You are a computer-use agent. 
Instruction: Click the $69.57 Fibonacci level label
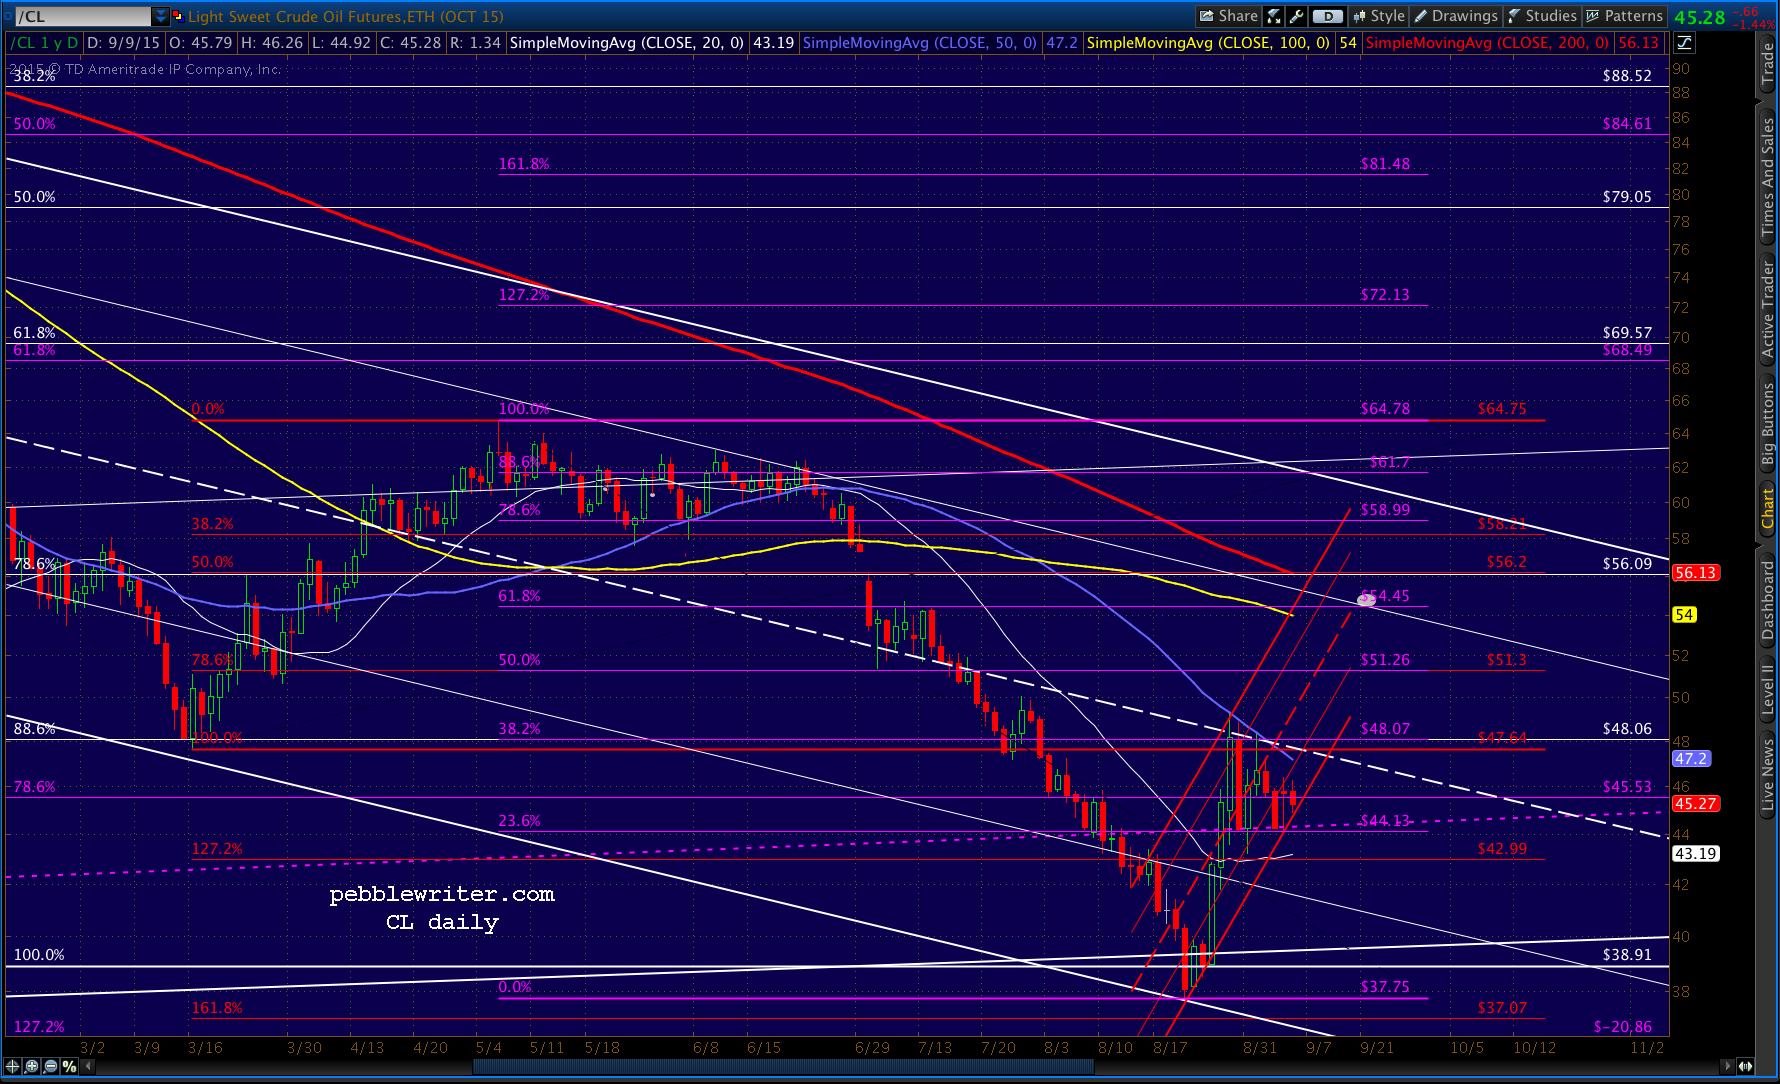(x=1626, y=333)
